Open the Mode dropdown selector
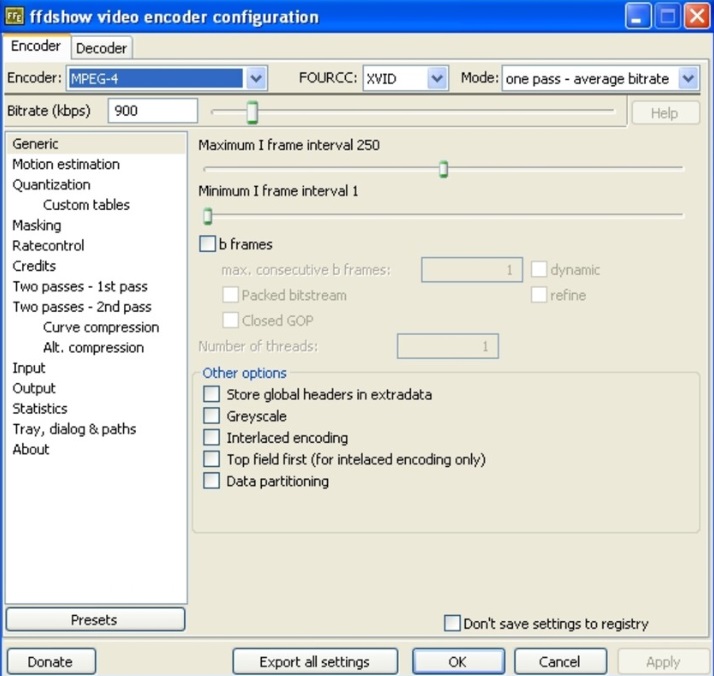Screen dimensions: 714x676 click(688, 79)
